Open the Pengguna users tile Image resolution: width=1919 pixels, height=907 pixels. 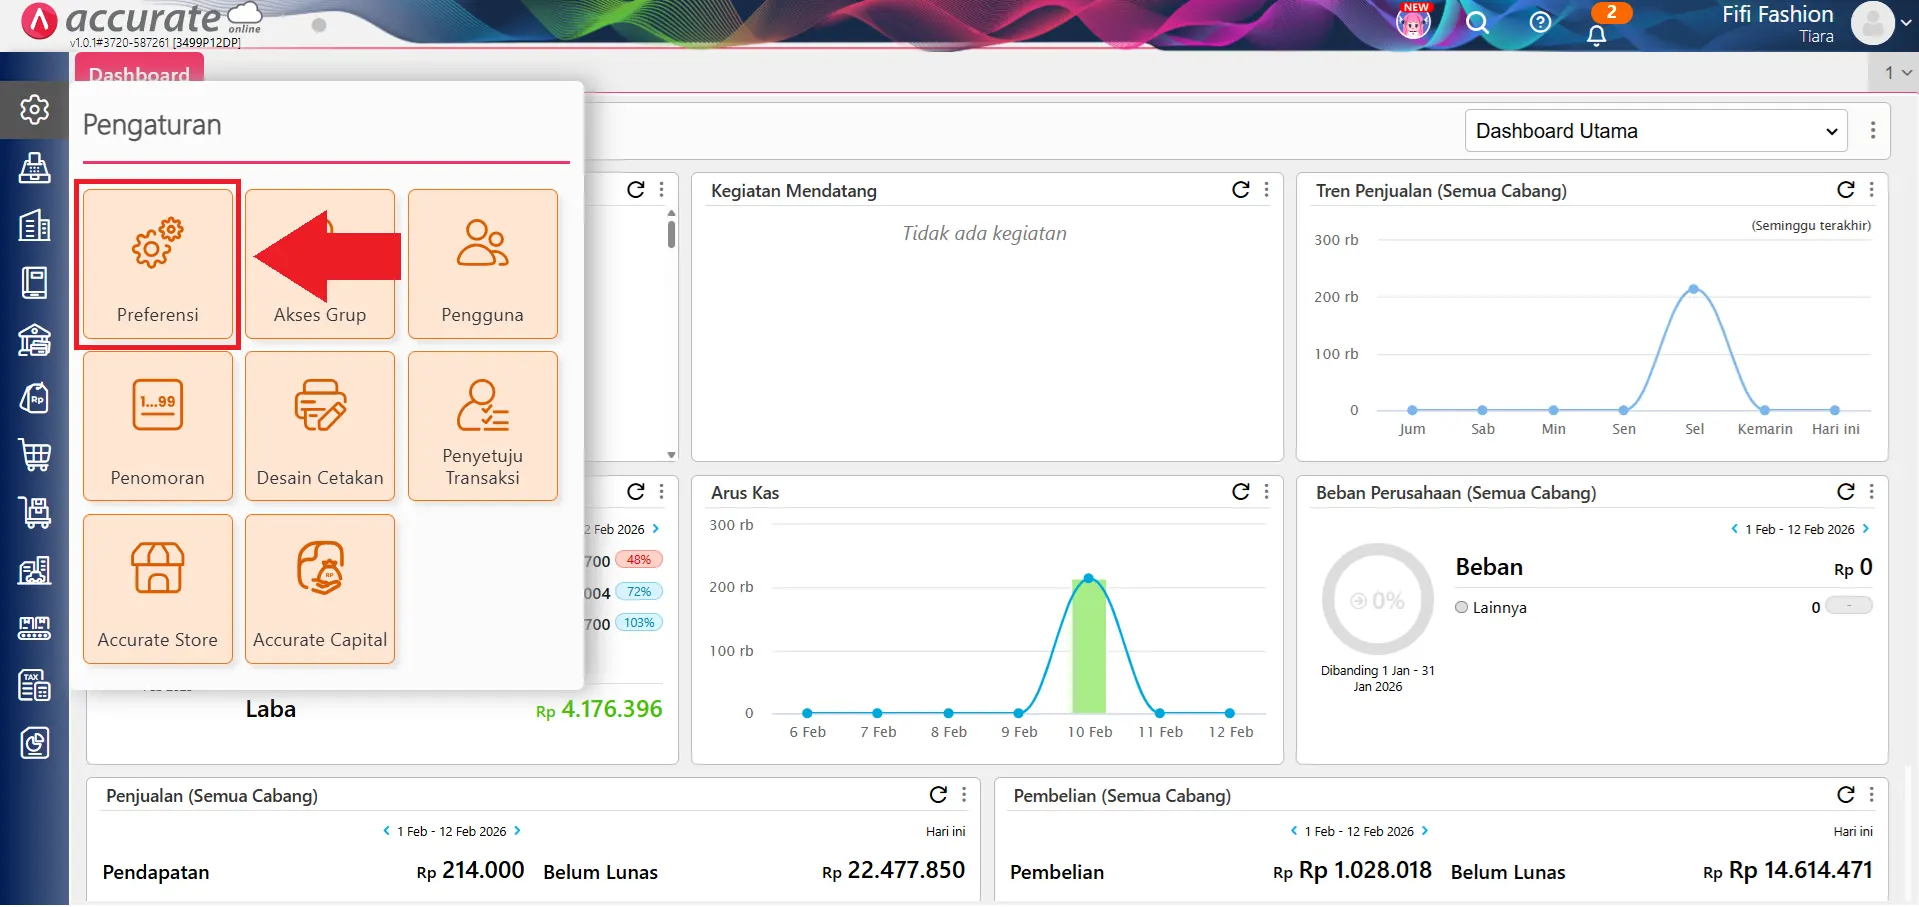482,265
